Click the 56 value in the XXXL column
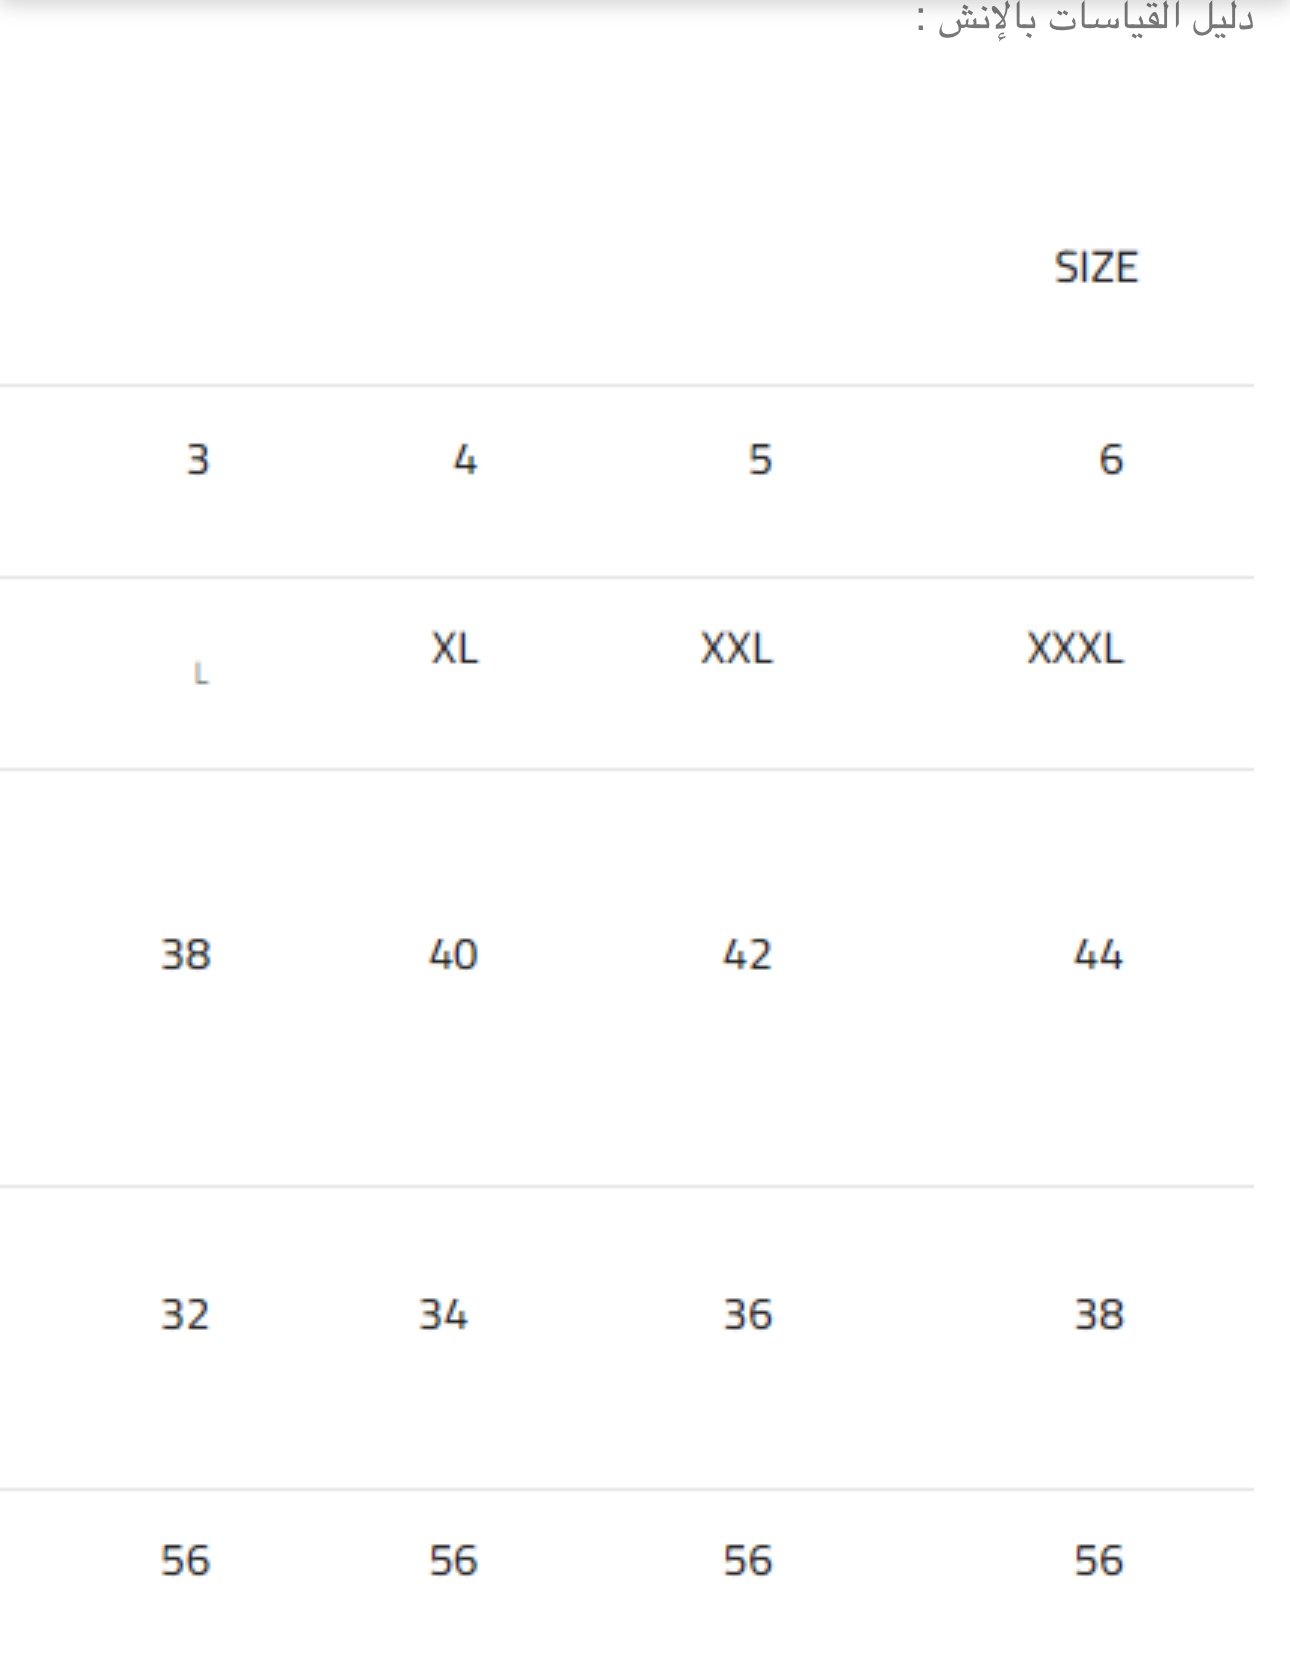The height and width of the screenshot is (1653, 1290). 1099,1560
